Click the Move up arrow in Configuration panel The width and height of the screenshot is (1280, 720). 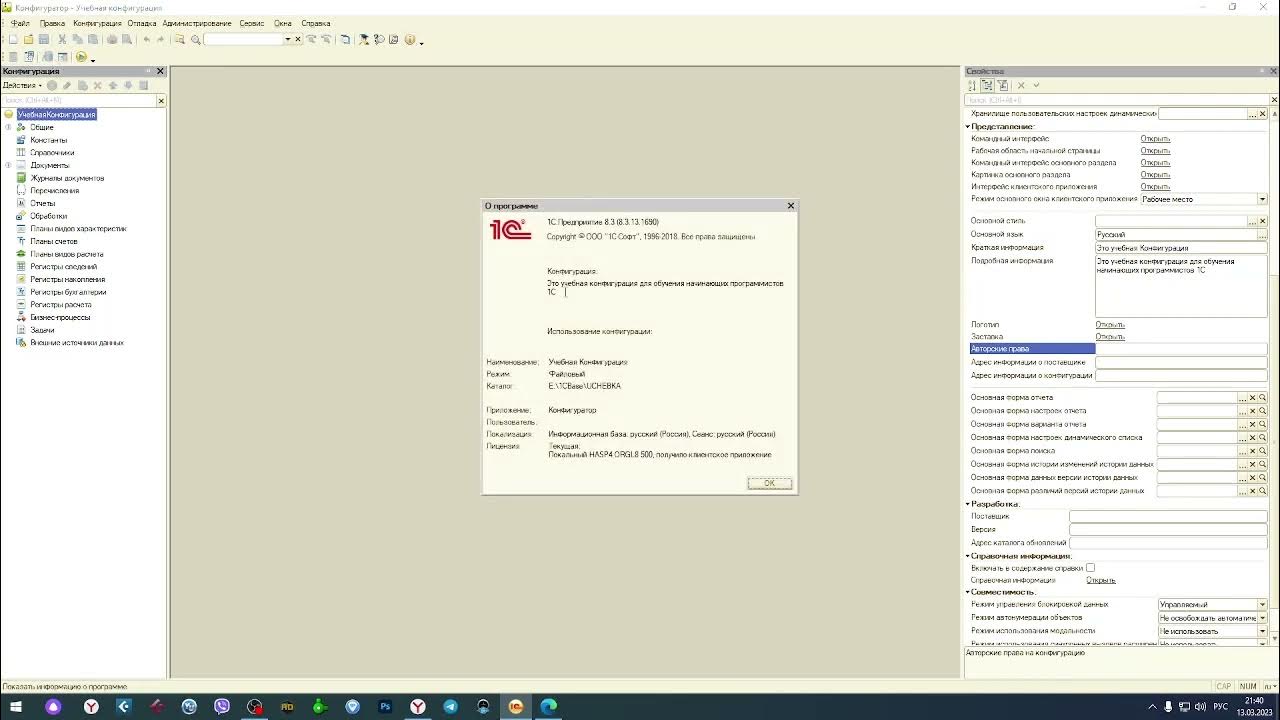pos(113,85)
